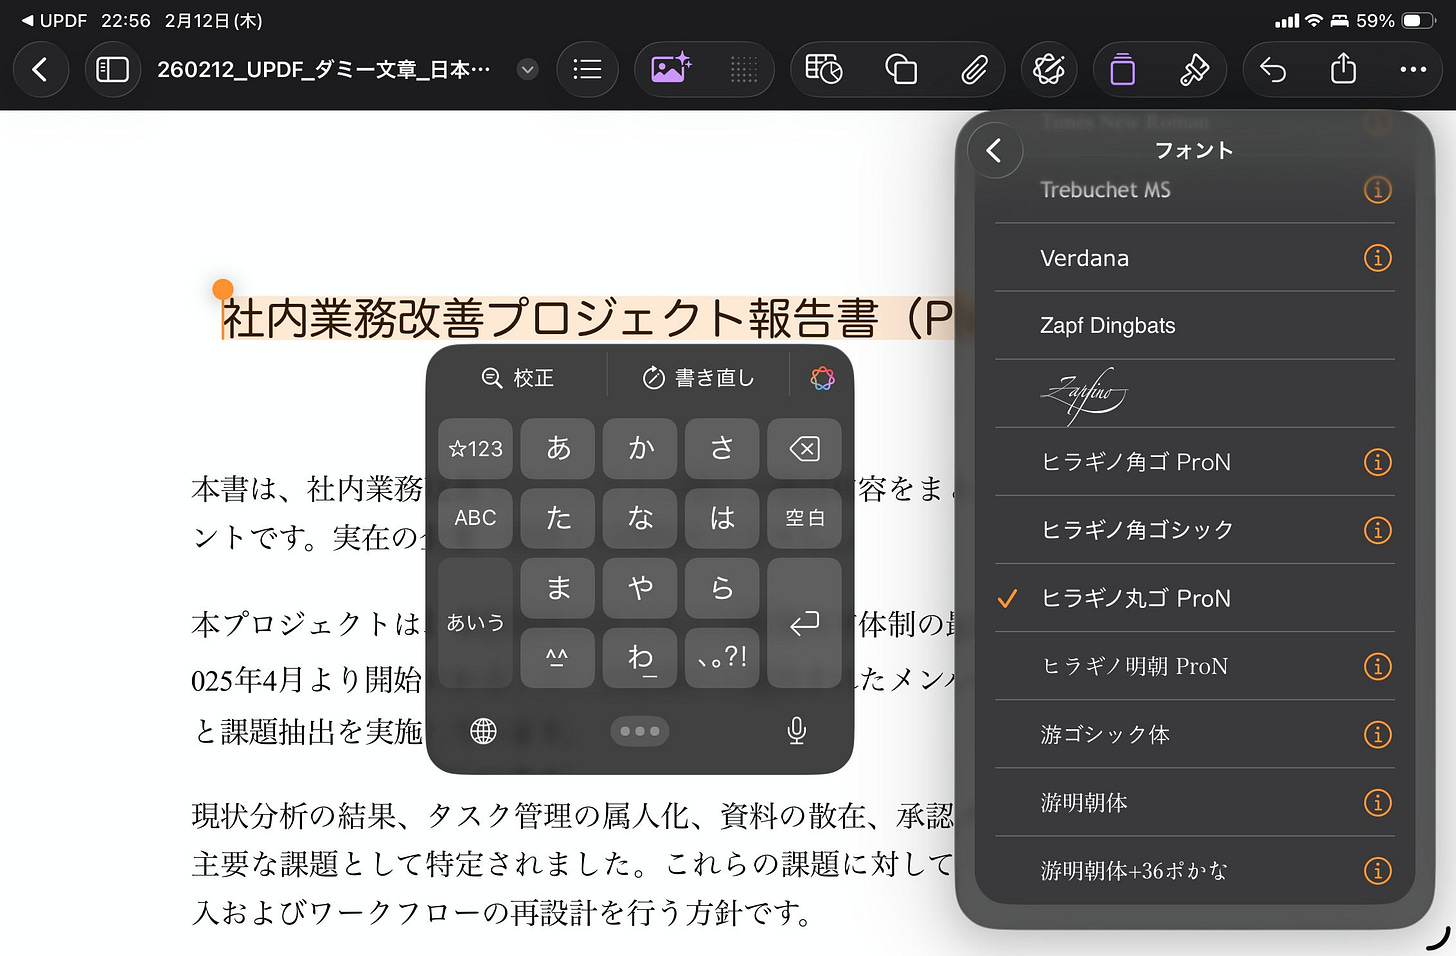Tap the microphone icon for dictation
This screenshot has height=956, width=1456.
pos(796,731)
